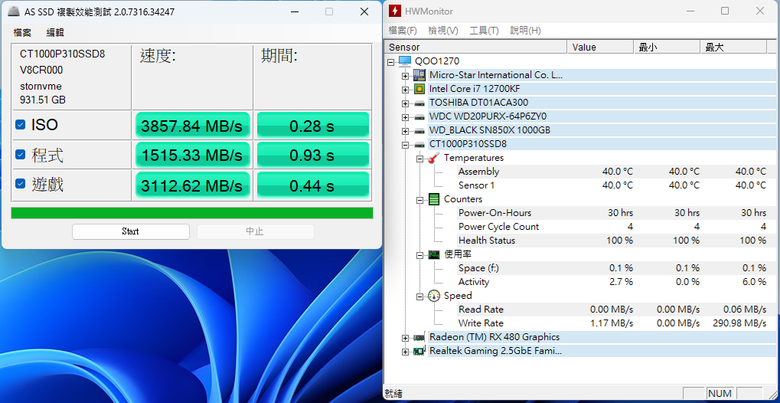Expand the WDC WD20PURX-64P6ZY0 node
Image resolution: width=780 pixels, height=403 pixels.
click(405, 117)
